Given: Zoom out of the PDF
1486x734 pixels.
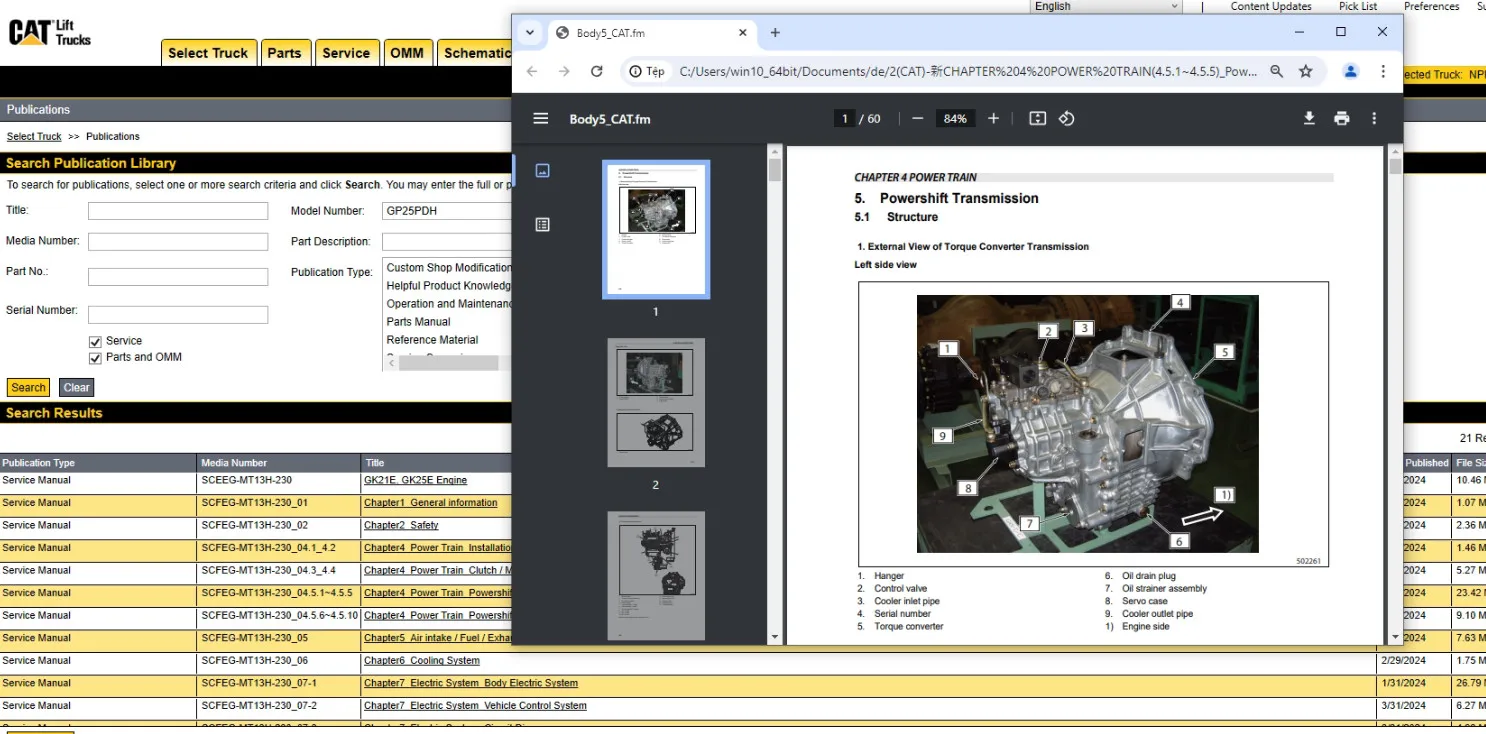Looking at the screenshot, I should point(917,118).
